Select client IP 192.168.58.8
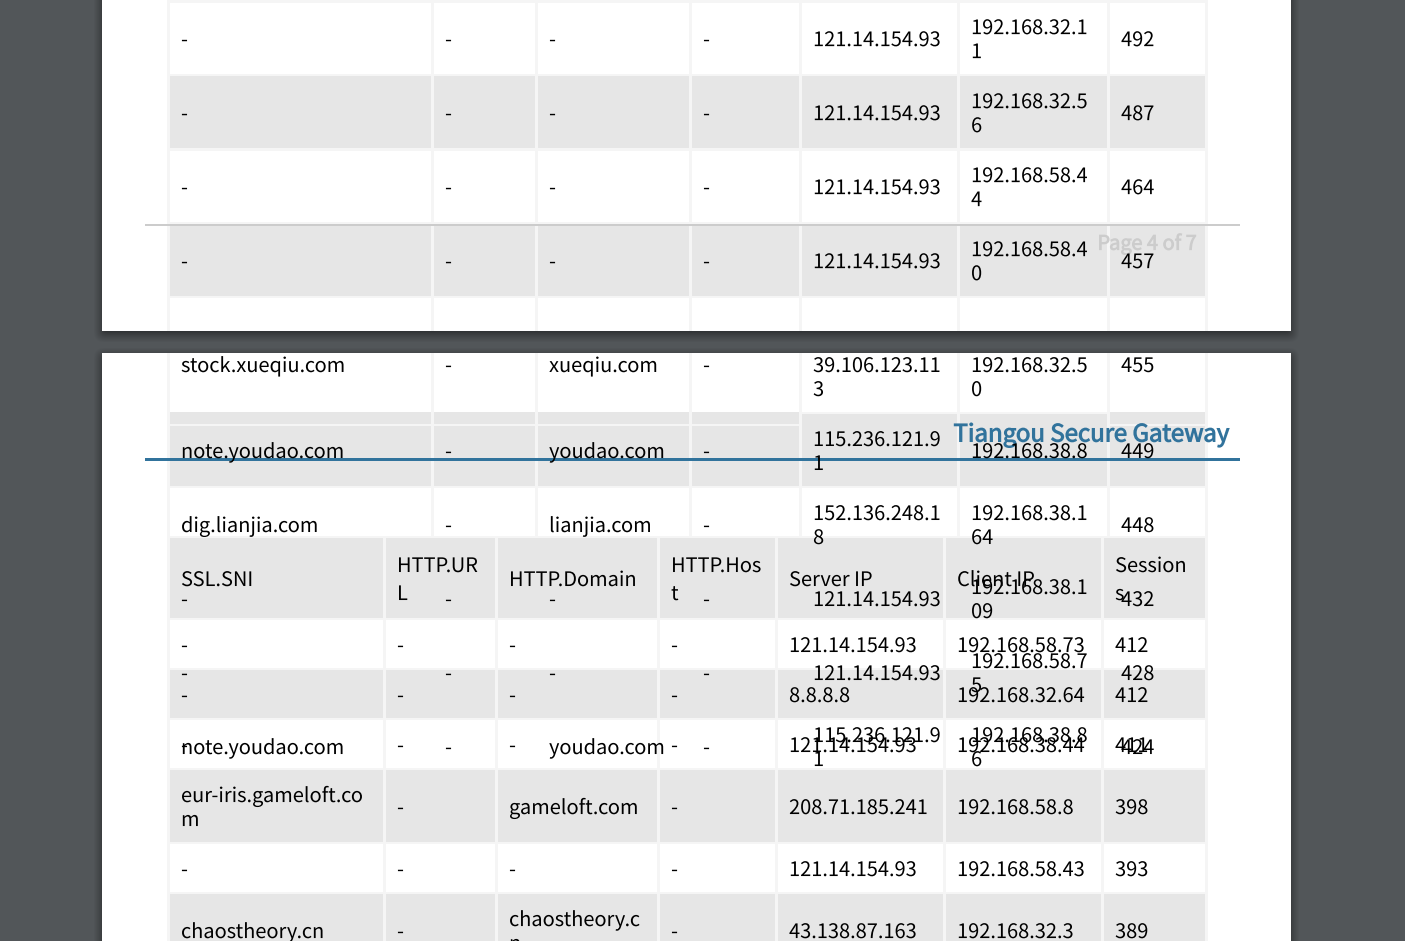 point(1014,807)
